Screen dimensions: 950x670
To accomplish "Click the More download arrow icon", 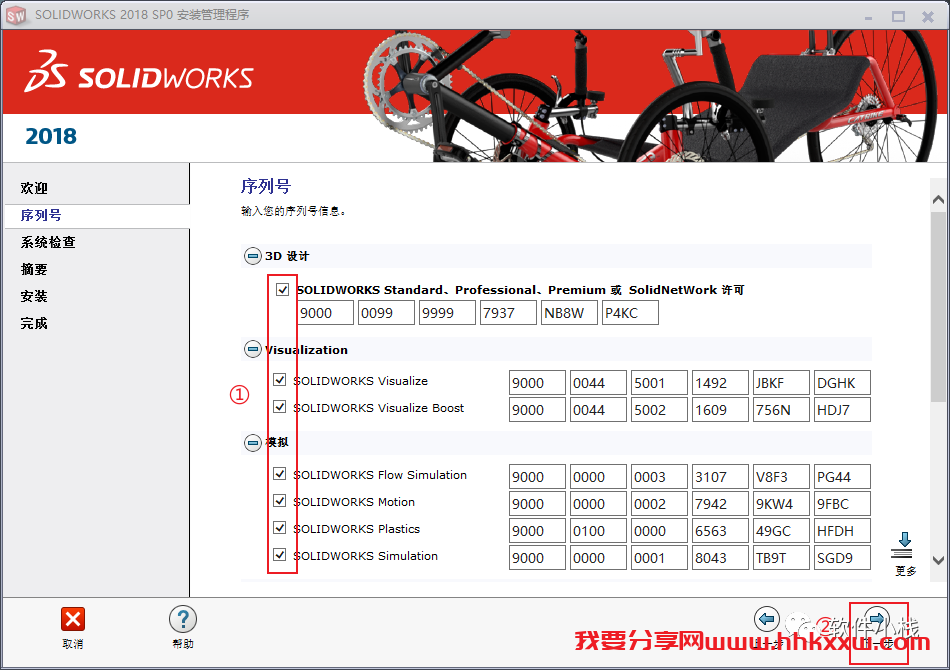I will coord(903,544).
